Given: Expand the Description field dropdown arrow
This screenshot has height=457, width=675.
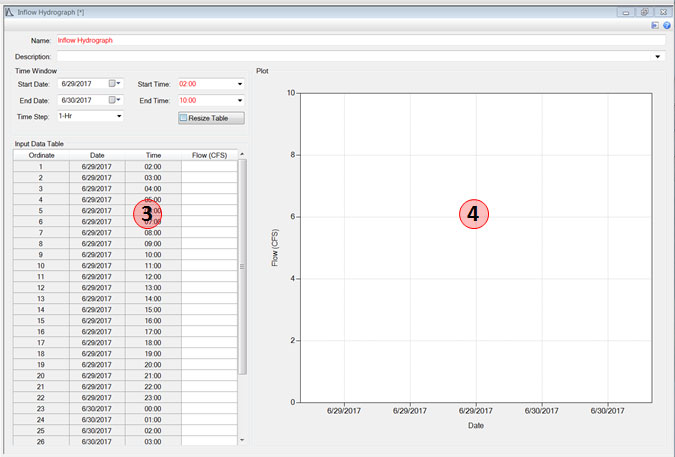Looking at the screenshot, I should [657, 57].
